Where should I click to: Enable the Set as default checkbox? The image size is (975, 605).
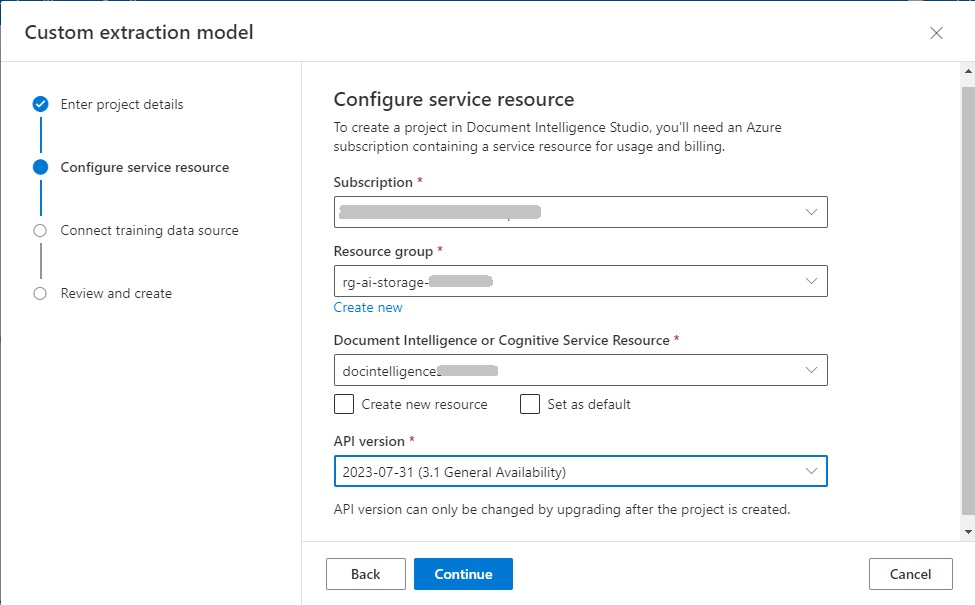[x=530, y=404]
